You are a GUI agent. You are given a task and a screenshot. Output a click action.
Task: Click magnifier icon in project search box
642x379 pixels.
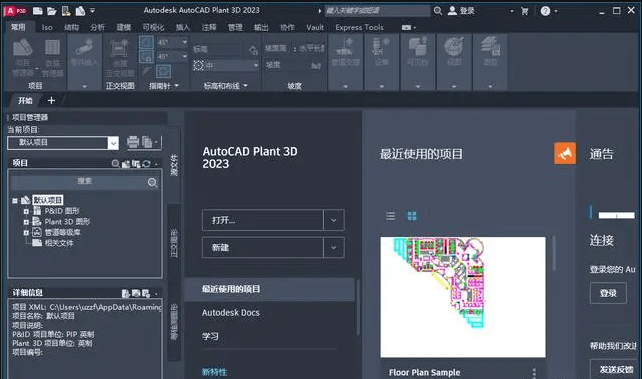click(x=152, y=182)
